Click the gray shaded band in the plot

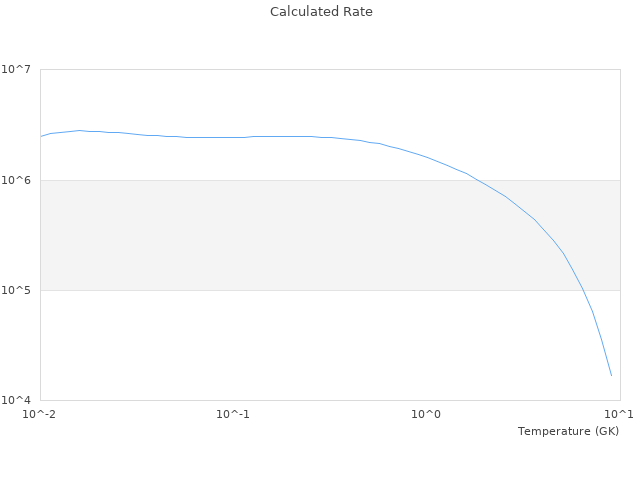250,235
